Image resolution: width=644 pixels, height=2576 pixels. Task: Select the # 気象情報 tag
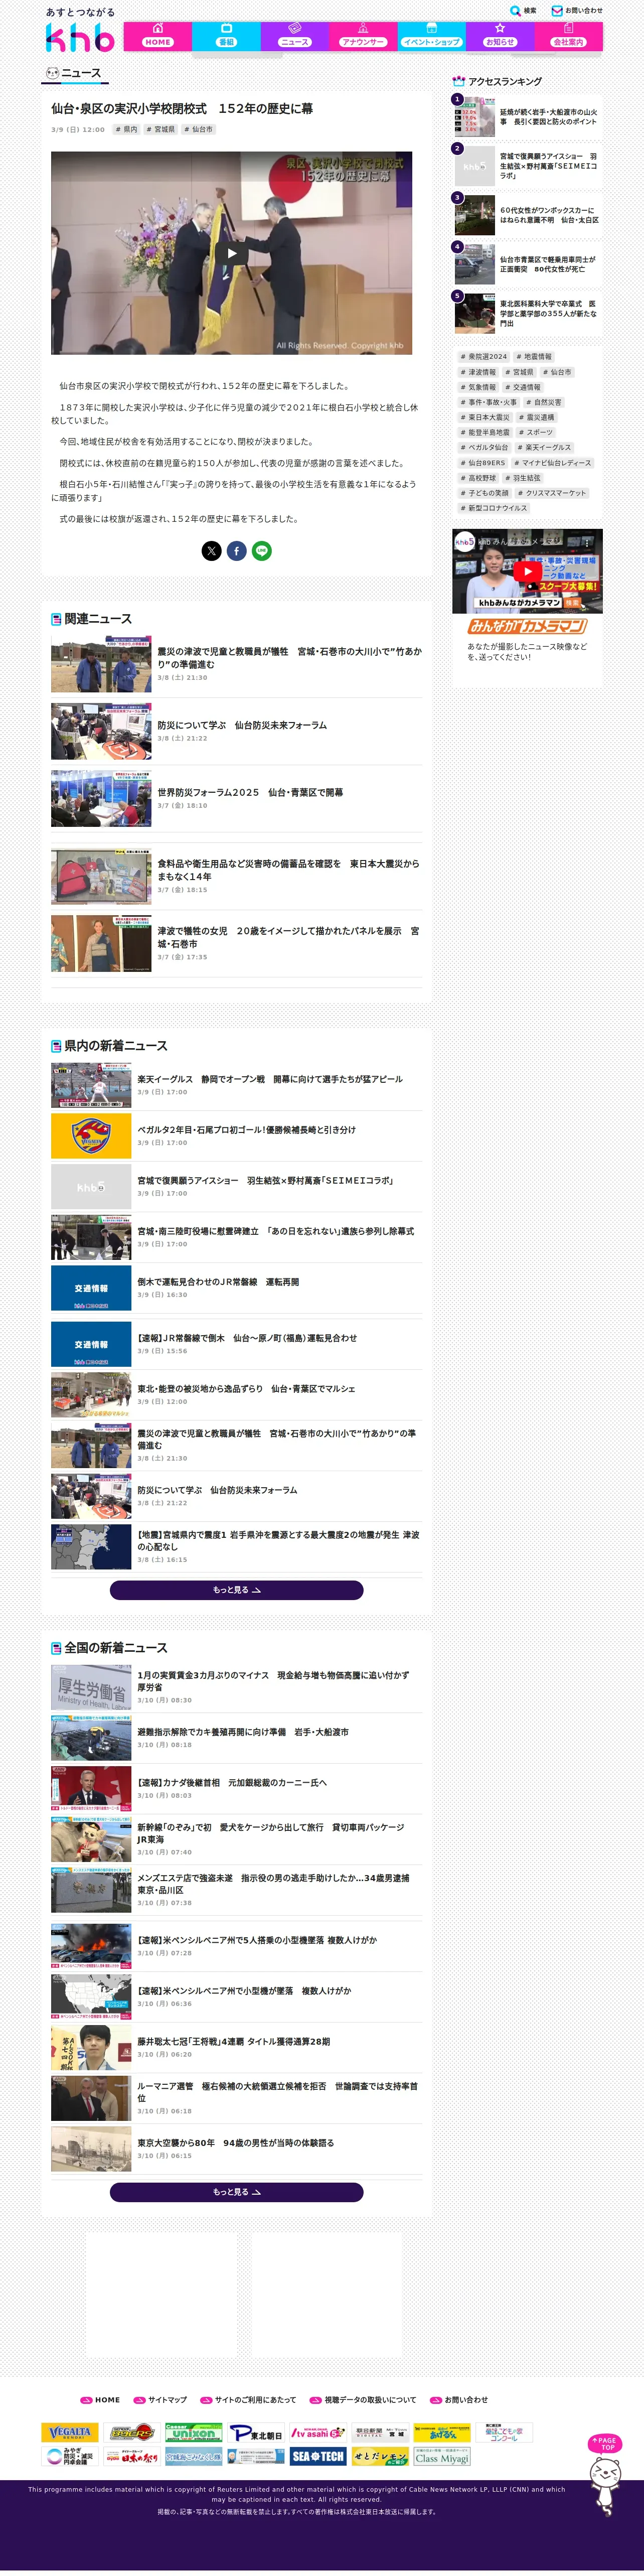(x=478, y=387)
